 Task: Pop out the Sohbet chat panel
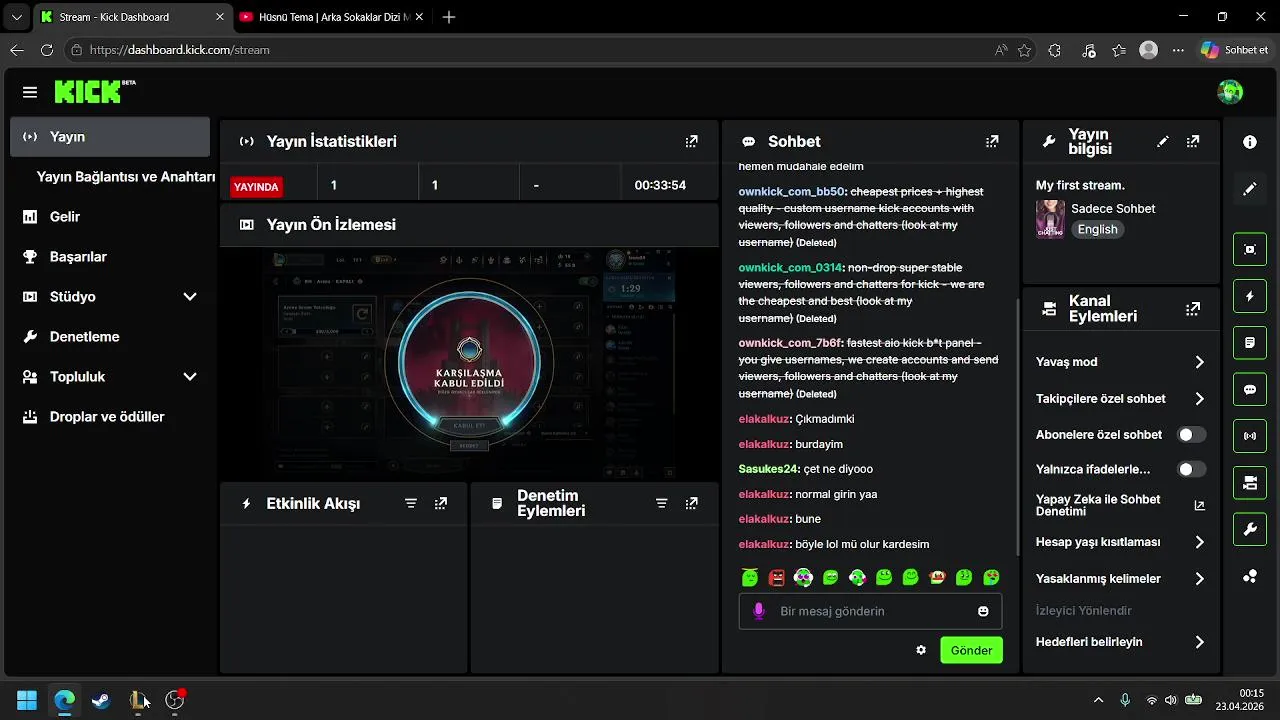pos(992,142)
